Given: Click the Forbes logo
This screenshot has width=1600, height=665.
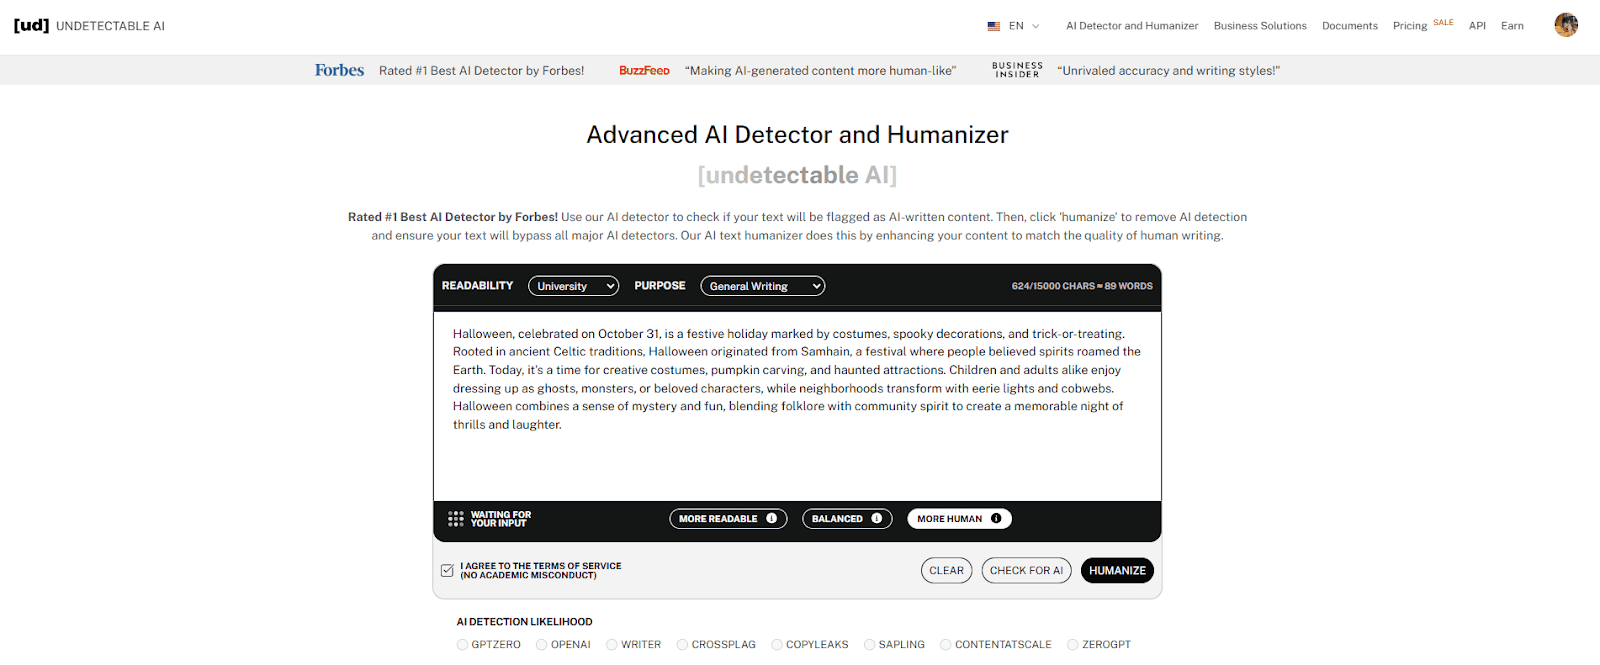Looking at the screenshot, I should coord(339,70).
